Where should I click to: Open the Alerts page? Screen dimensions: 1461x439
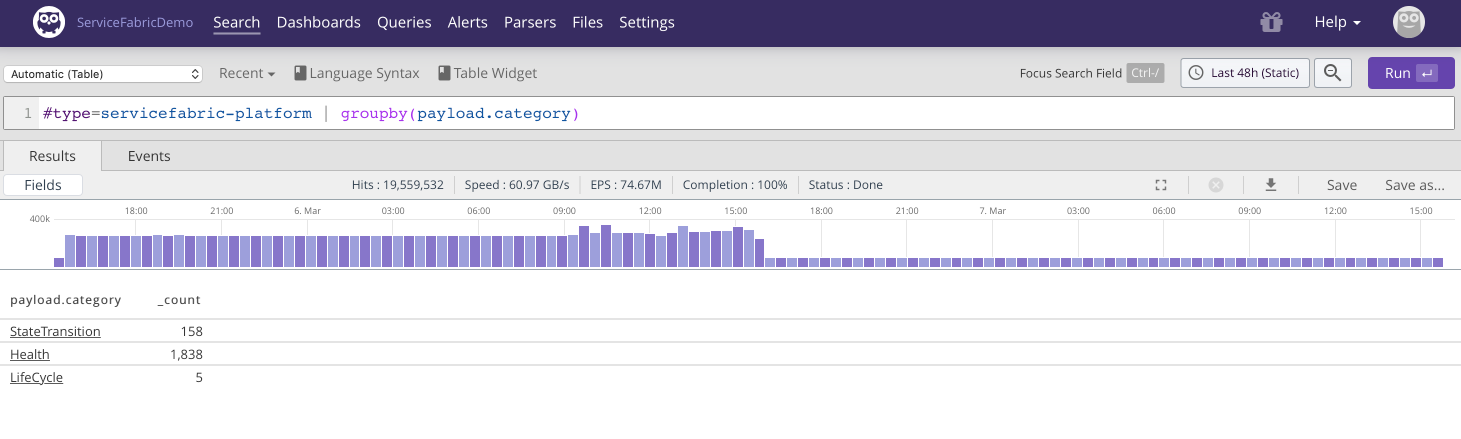click(x=467, y=22)
